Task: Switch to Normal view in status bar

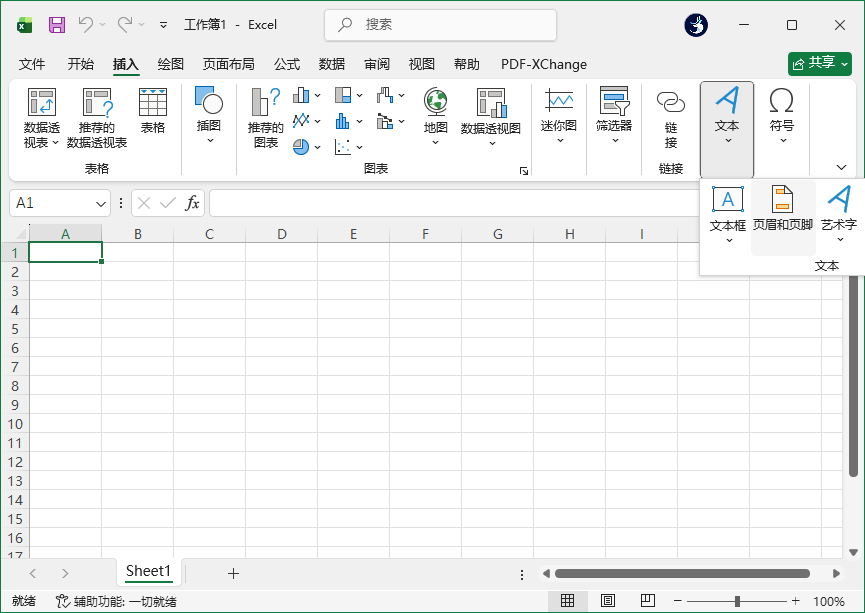Action: [568, 601]
